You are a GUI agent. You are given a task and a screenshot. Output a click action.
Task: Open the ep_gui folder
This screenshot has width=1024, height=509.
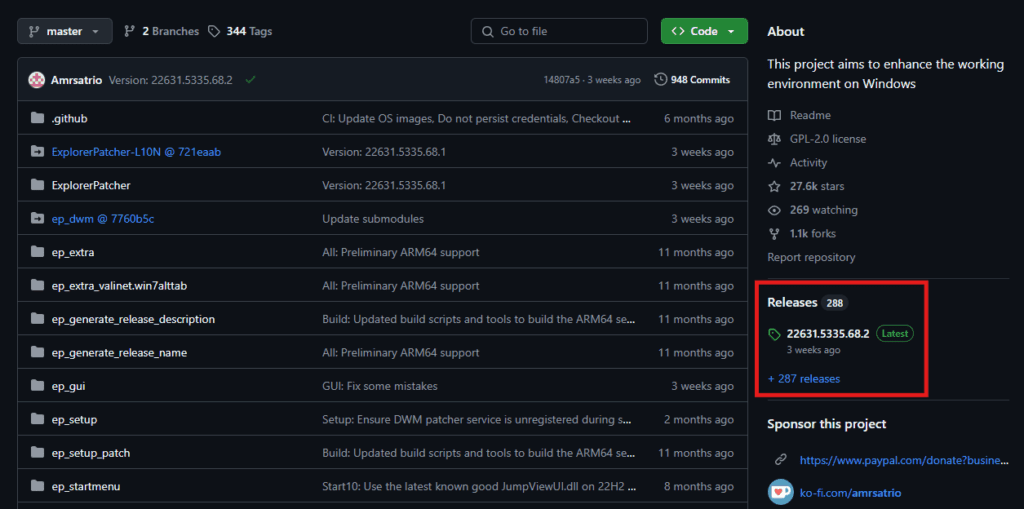point(69,387)
